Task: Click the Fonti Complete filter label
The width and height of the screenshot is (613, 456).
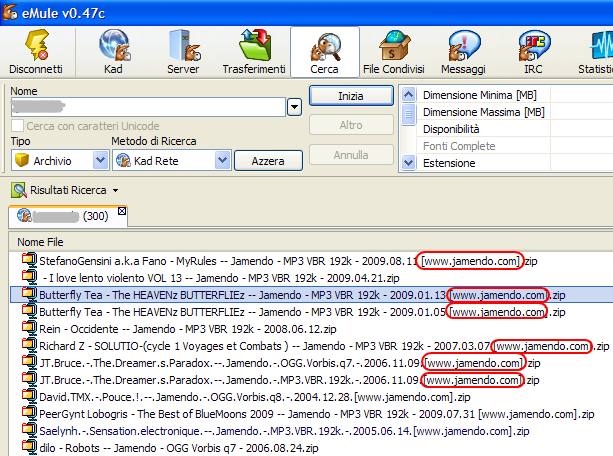Action: [x=459, y=146]
